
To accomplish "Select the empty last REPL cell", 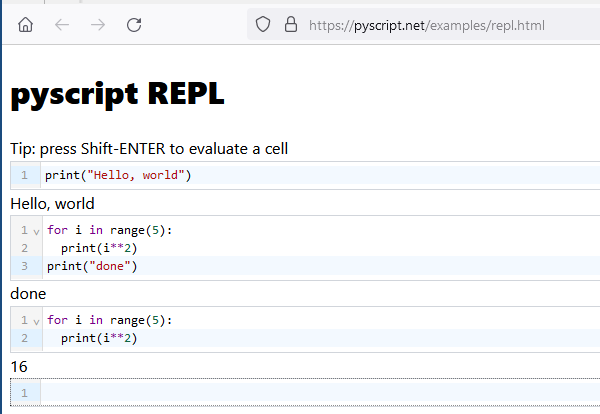I will [x=300, y=393].
